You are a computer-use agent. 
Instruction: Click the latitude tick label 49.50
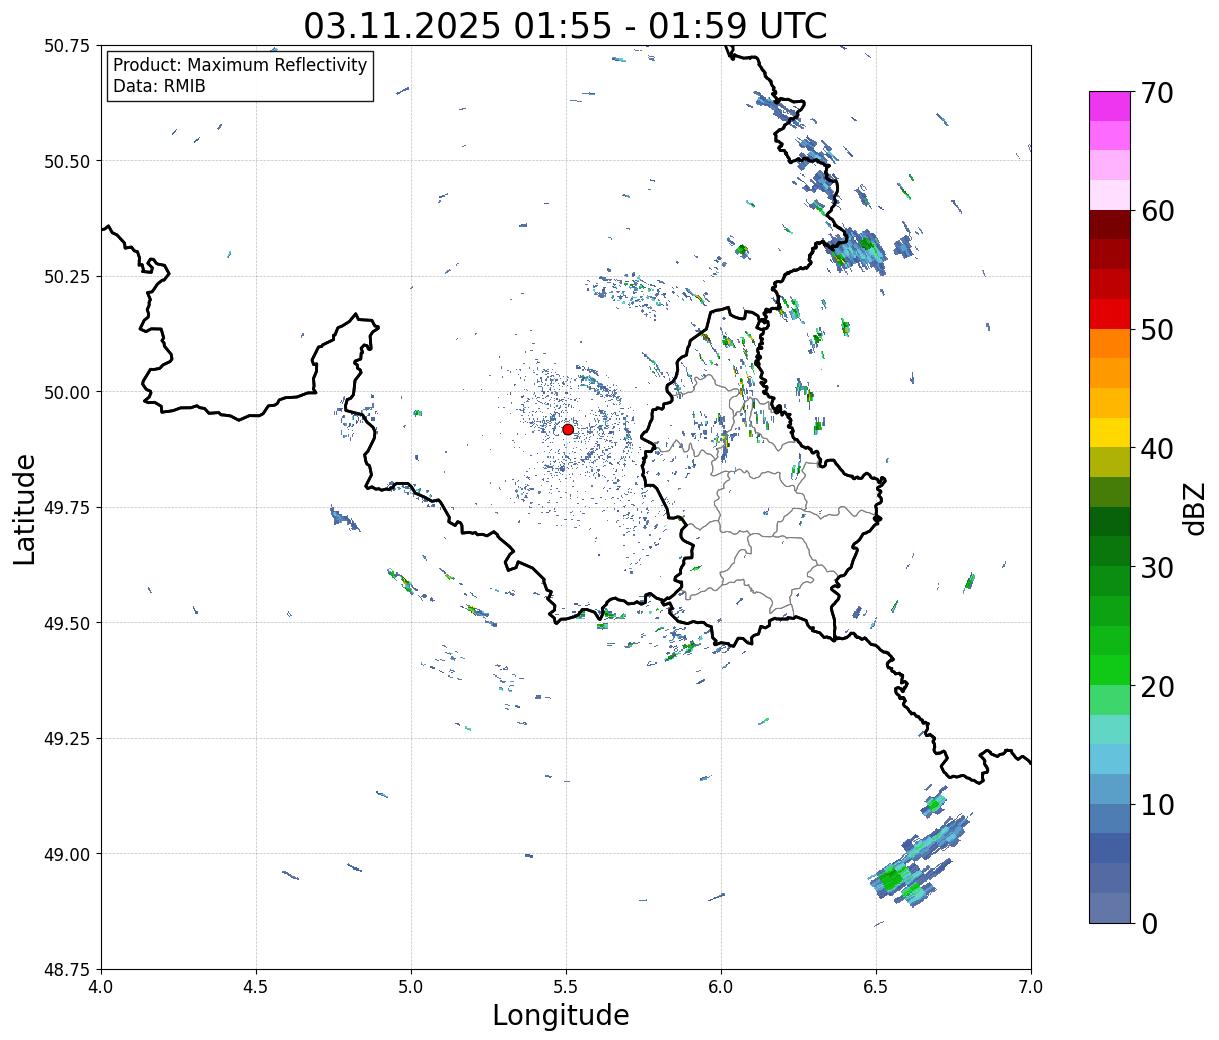67,623
